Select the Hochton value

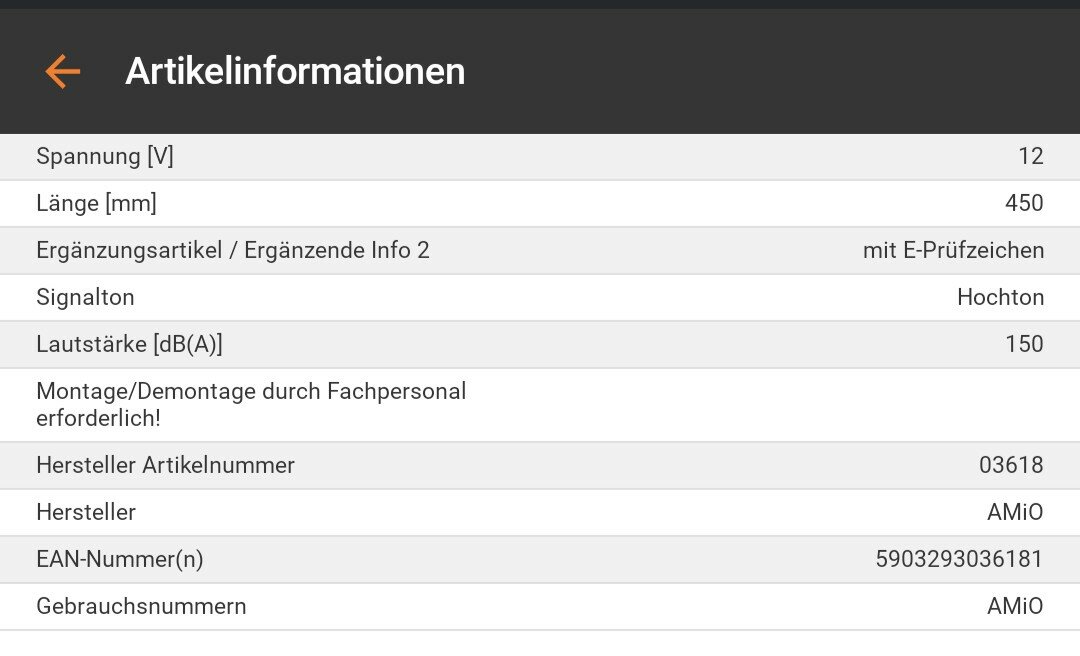(1000, 297)
